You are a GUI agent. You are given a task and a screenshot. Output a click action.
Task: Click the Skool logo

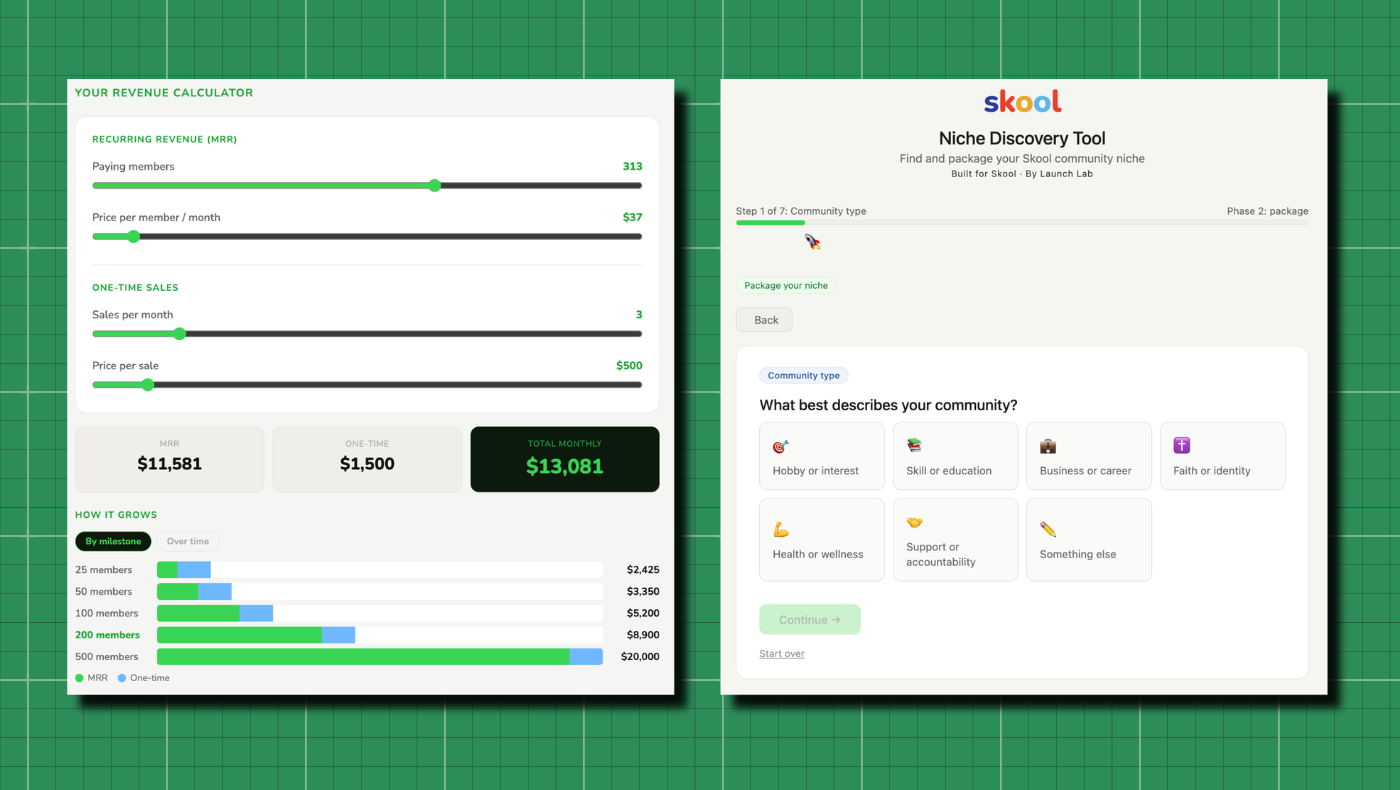(1022, 102)
